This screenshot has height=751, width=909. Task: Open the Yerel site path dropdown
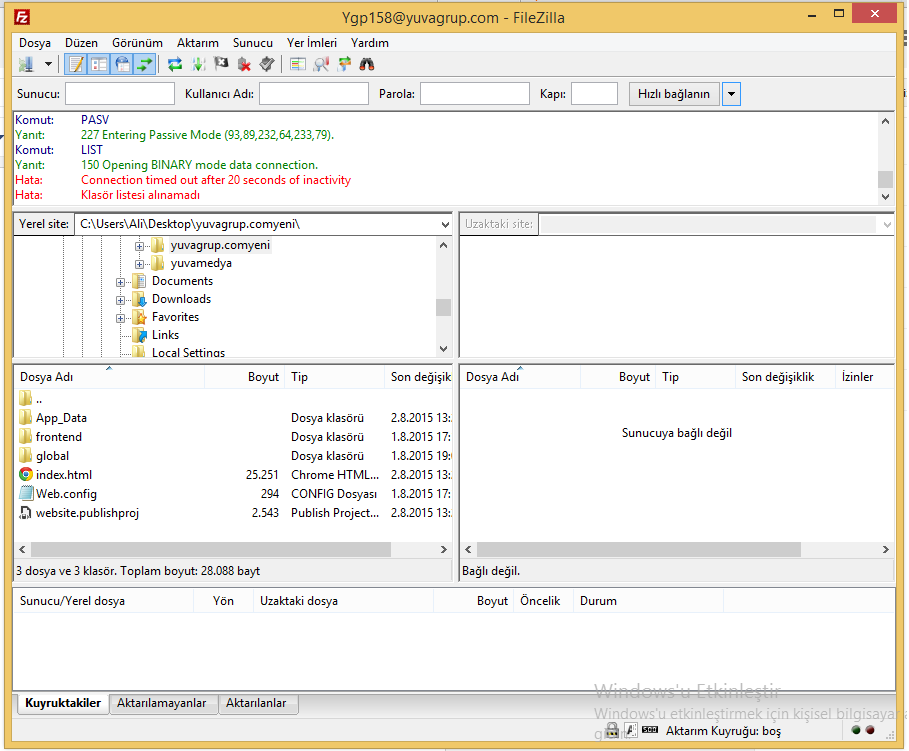click(445, 224)
